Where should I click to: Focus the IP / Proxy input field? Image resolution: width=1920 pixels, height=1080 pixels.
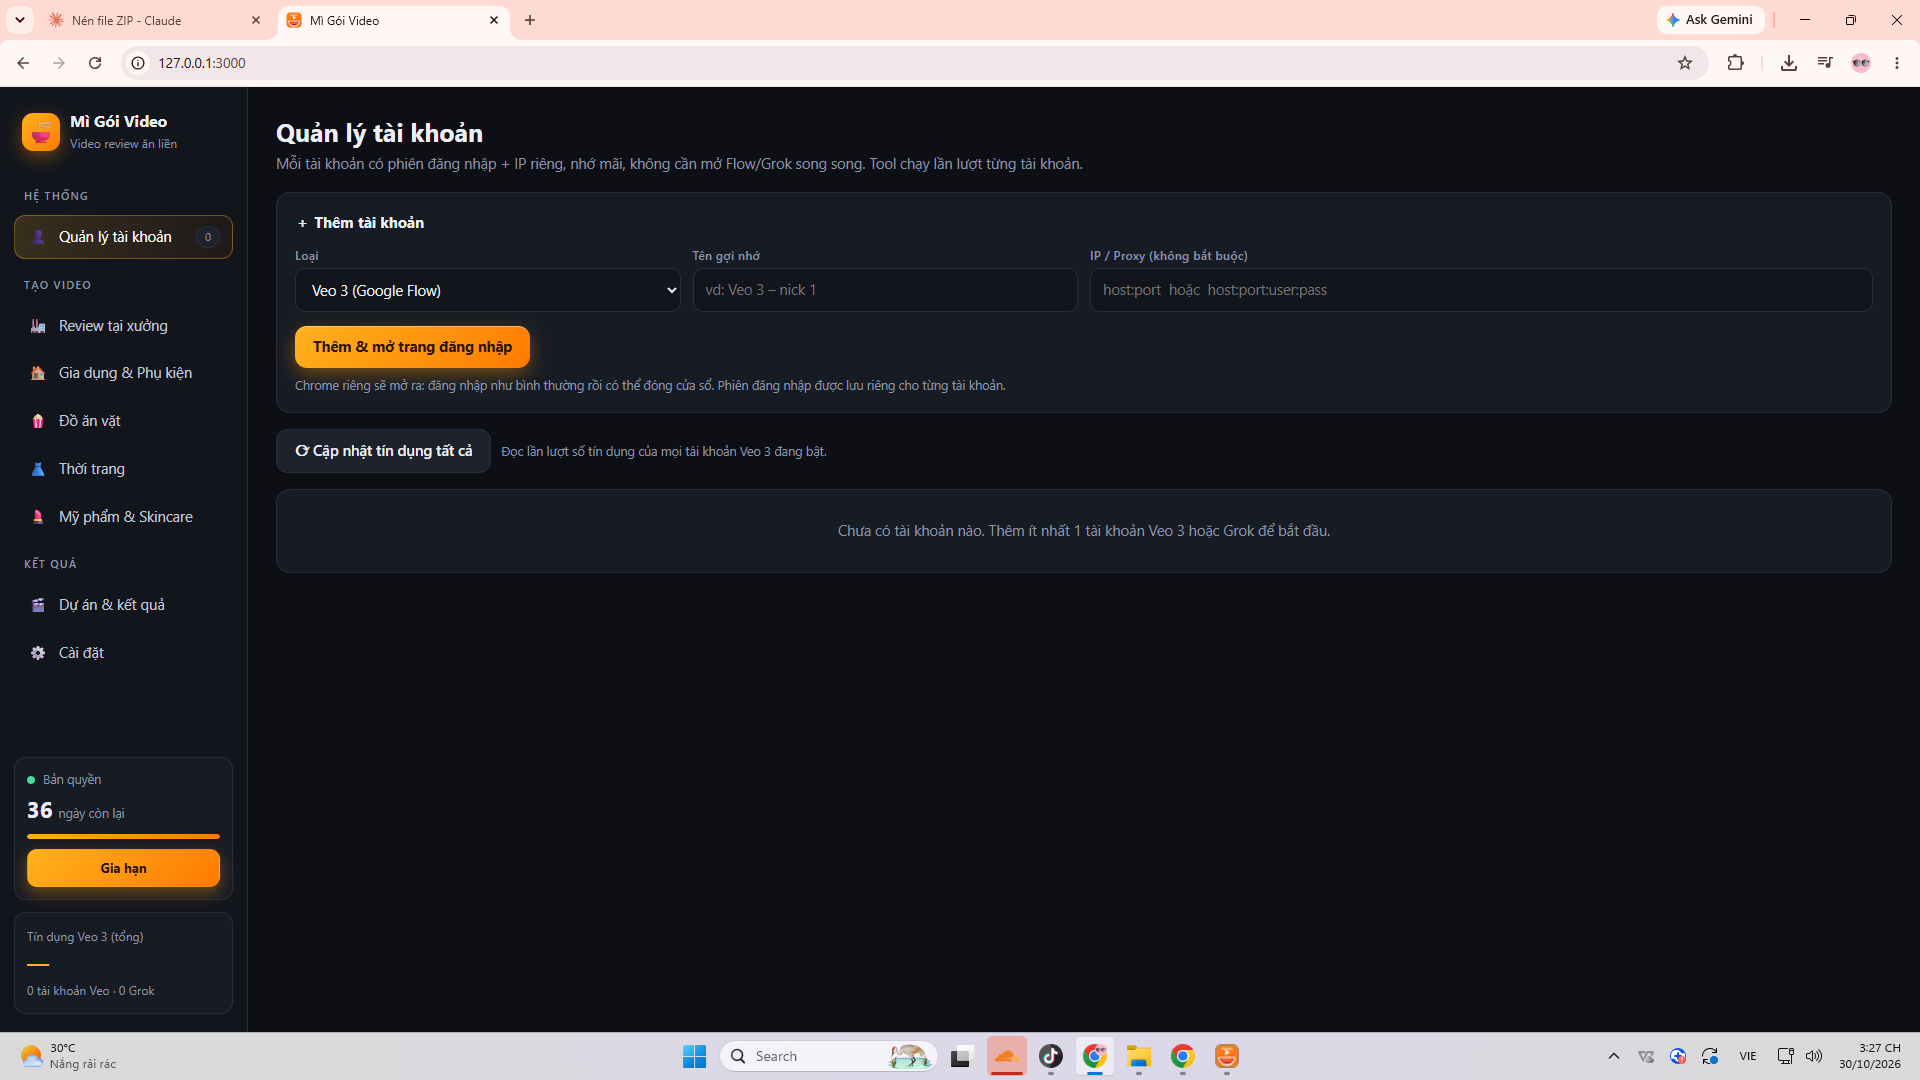pos(1481,290)
